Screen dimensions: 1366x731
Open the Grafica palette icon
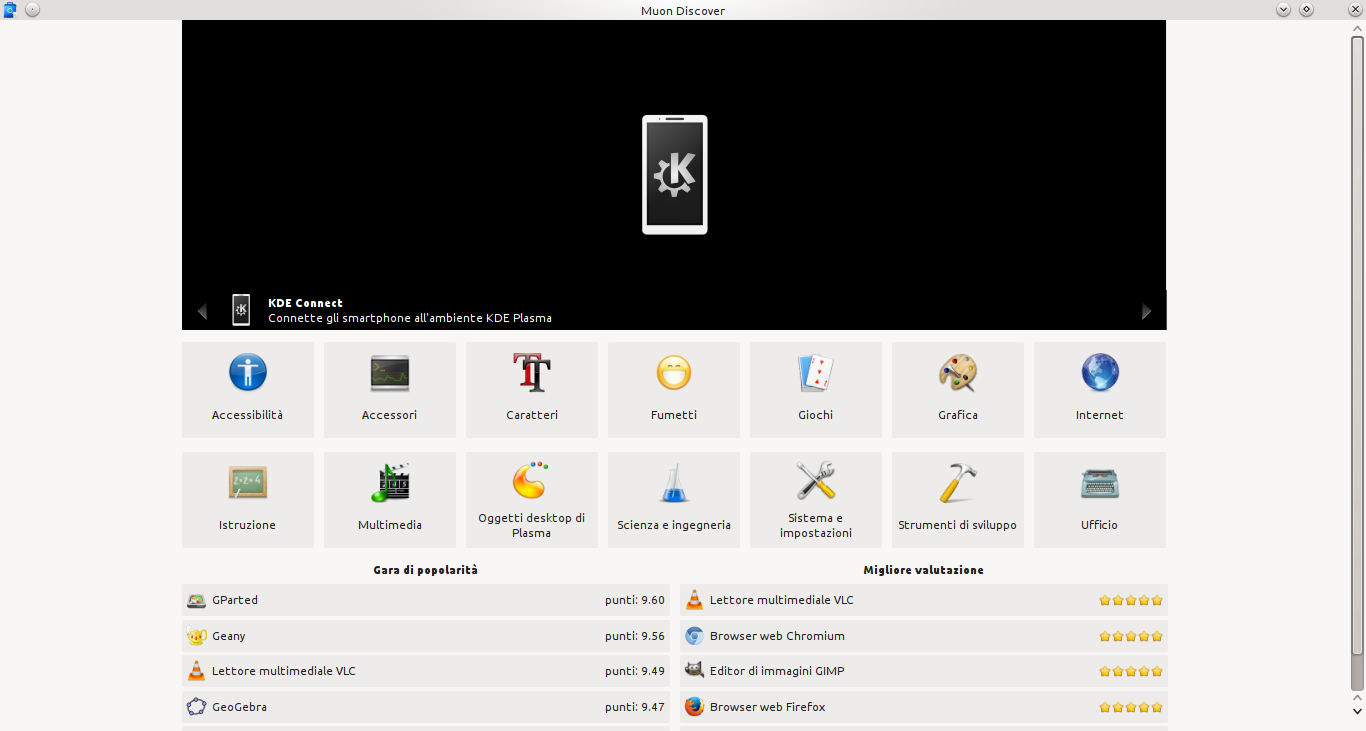[957, 373]
